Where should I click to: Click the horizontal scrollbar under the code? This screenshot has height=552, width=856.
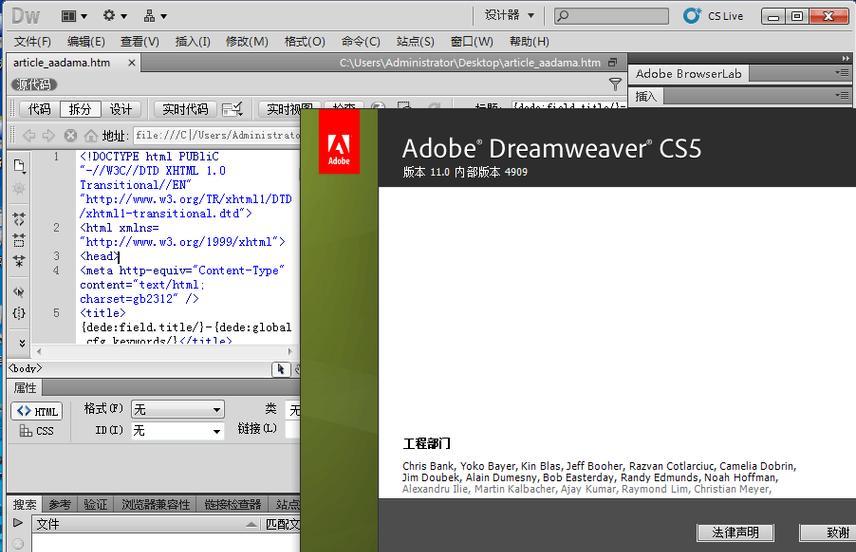164,351
